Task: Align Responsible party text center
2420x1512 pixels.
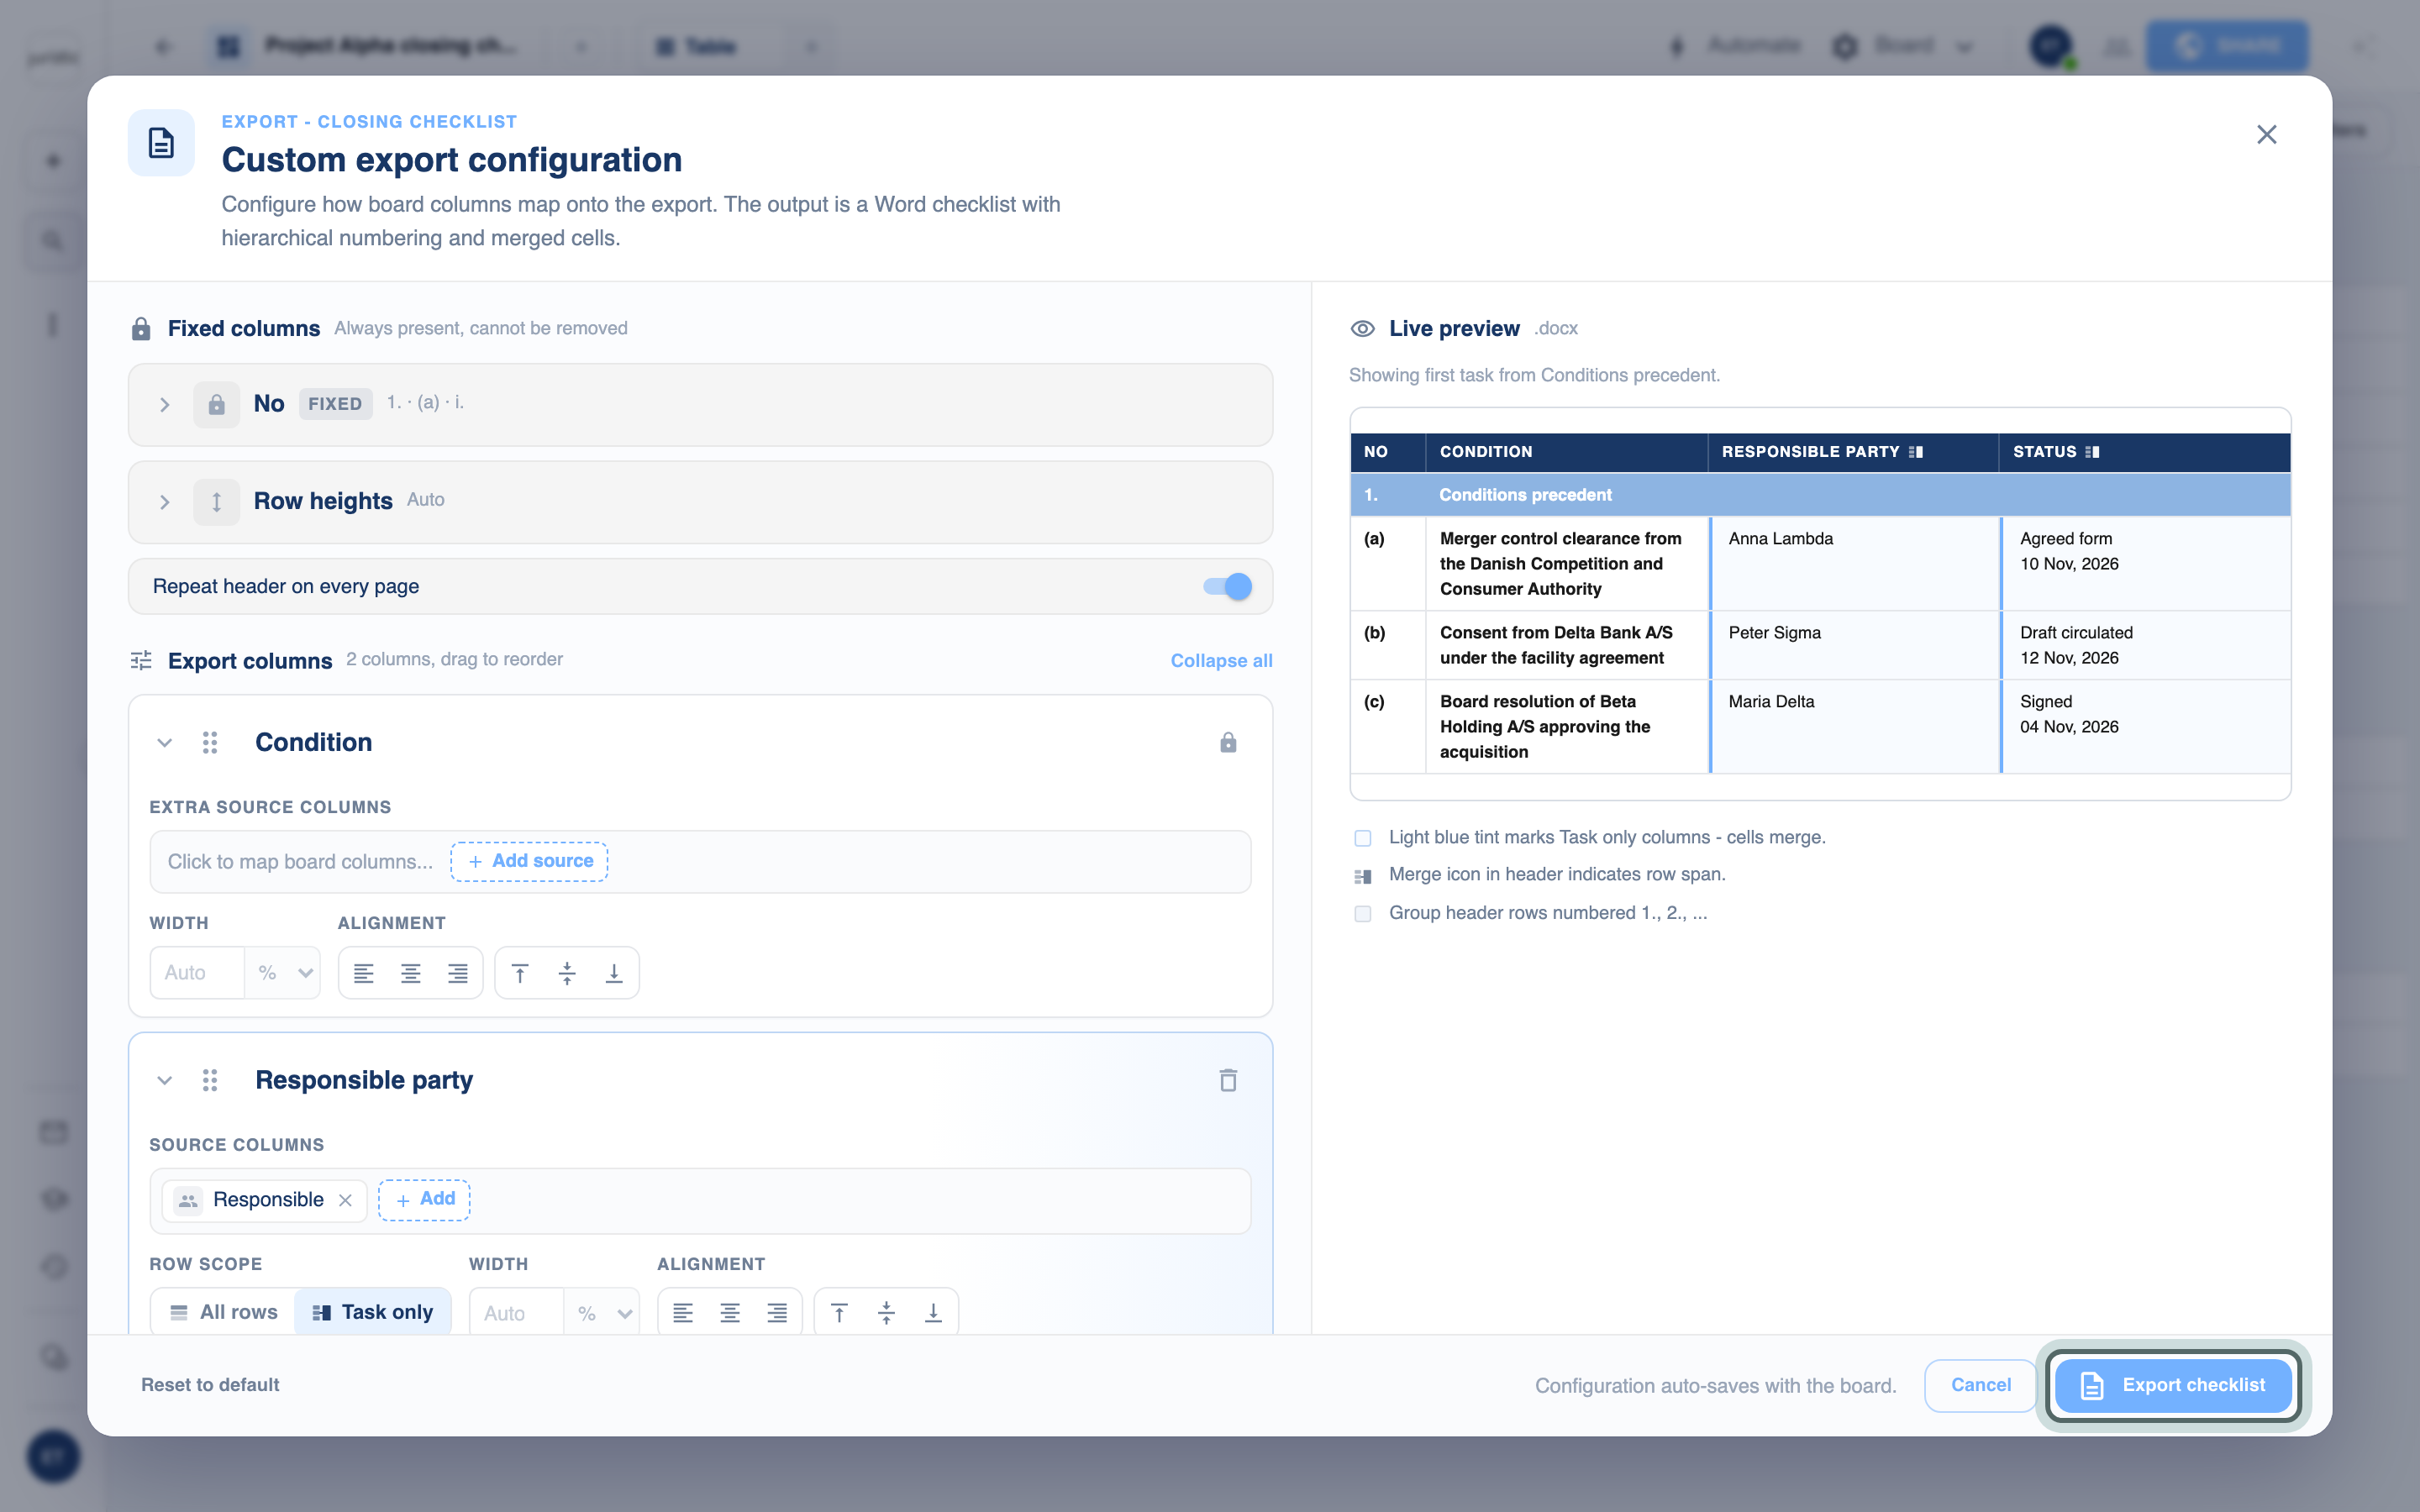Action: coord(730,1313)
